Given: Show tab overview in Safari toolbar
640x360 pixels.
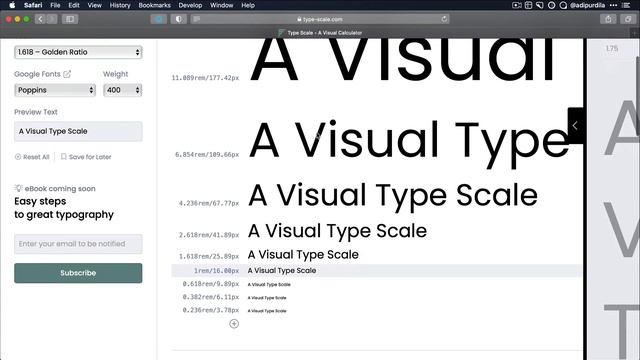Looking at the screenshot, I should click(x=628, y=19).
